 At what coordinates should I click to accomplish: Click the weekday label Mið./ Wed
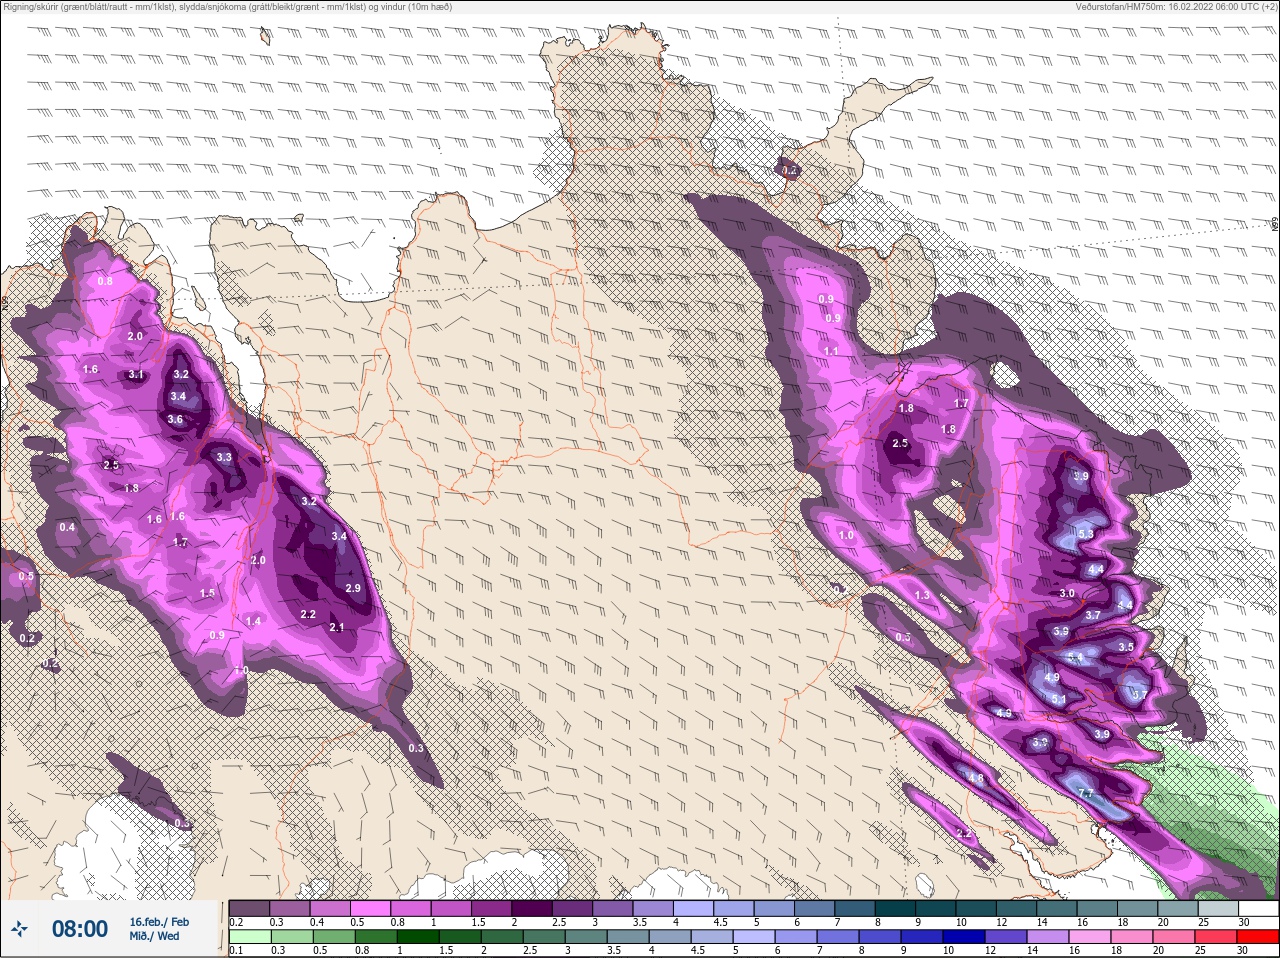coord(155,936)
